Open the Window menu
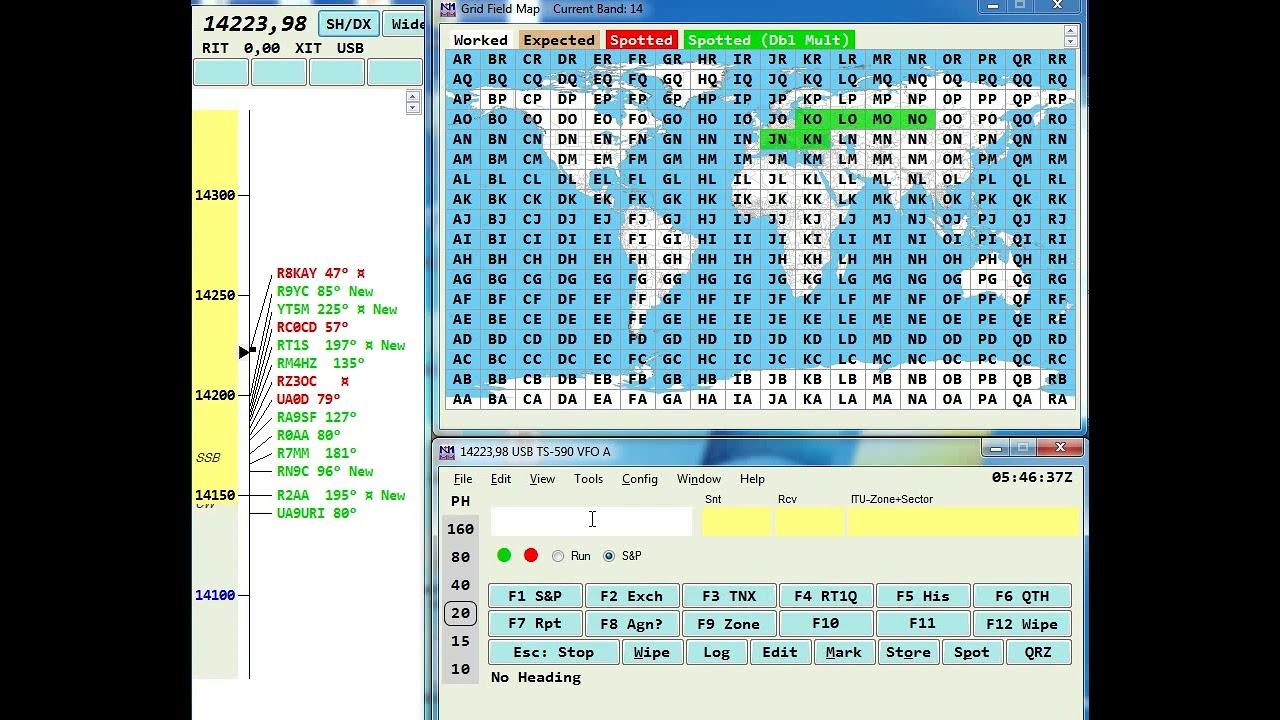The width and height of the screenshot is (1280, 720). point(699,479)
